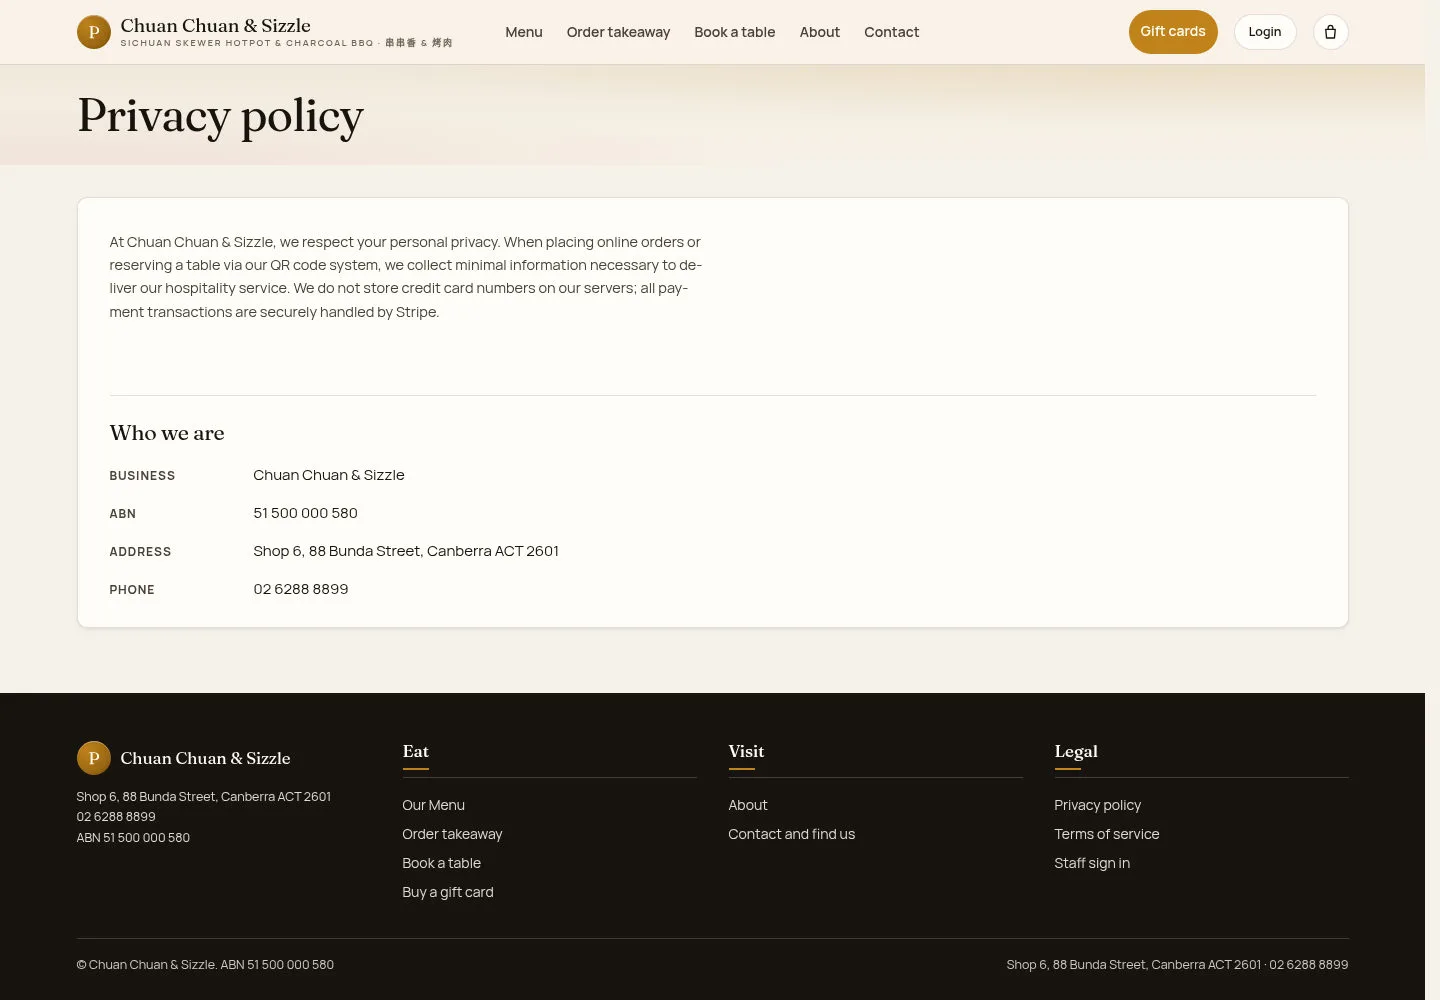Image resolution: width=1440 pixels, height=1000 pixels.
Task: Go to Order takeaway in the top nav
Action: tap(618, 32)
